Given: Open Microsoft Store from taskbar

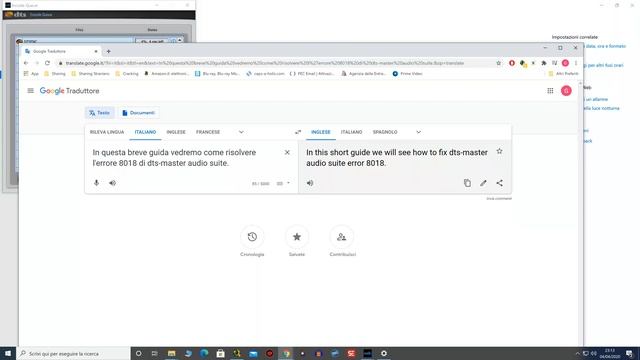Looking at the screenshot, I should click(x=220, y=353).
